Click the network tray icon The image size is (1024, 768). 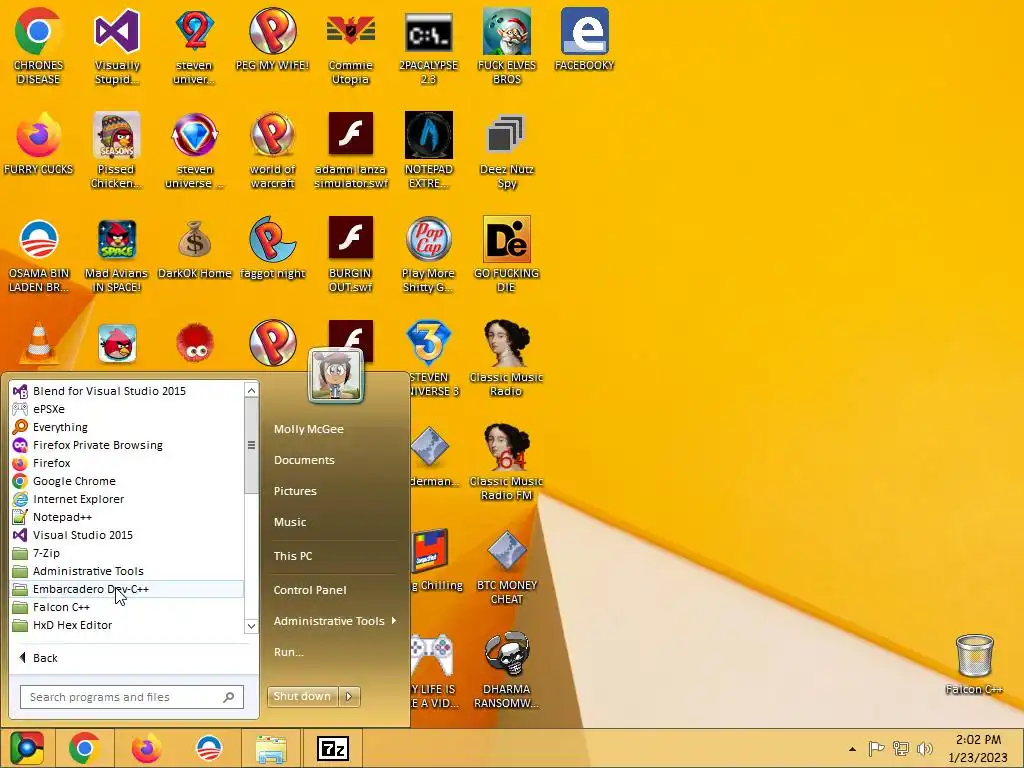tap(901, 748)
